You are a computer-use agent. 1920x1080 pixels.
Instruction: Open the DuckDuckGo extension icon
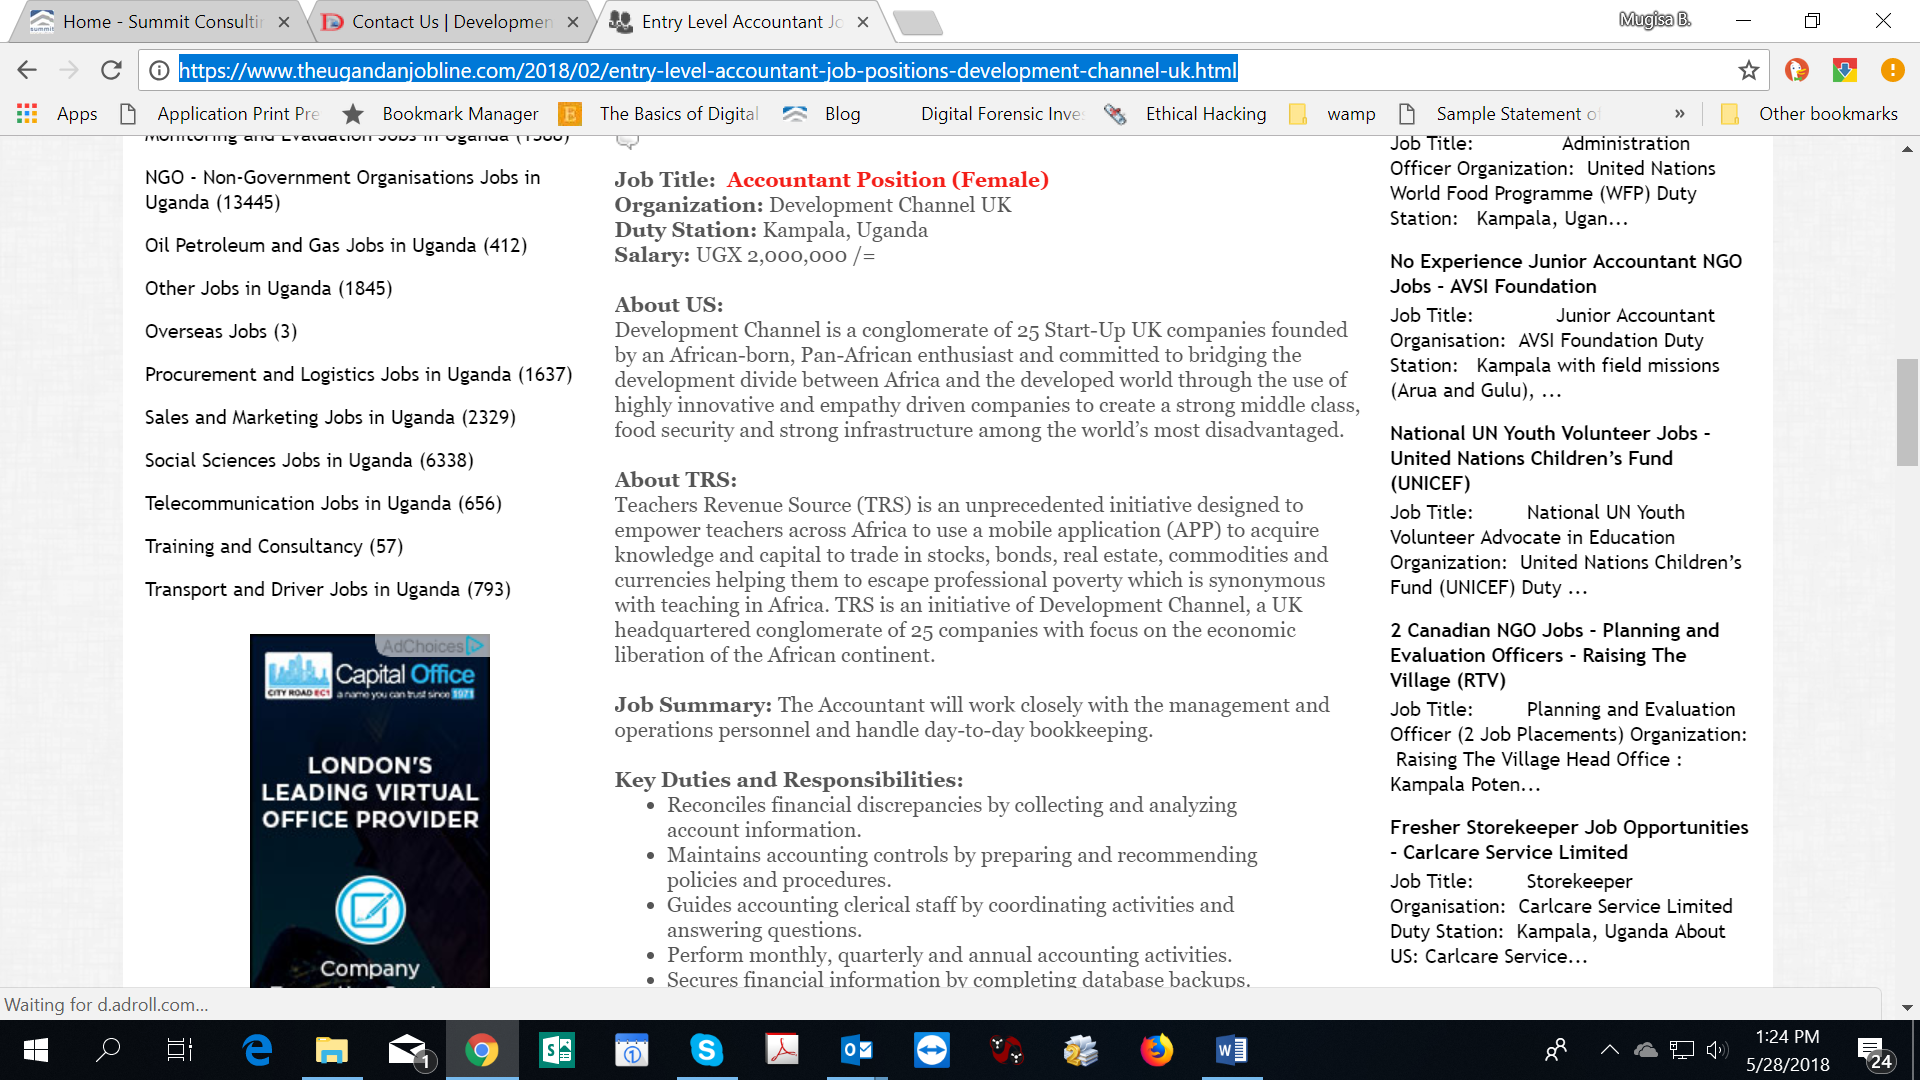click(1797, 70)
